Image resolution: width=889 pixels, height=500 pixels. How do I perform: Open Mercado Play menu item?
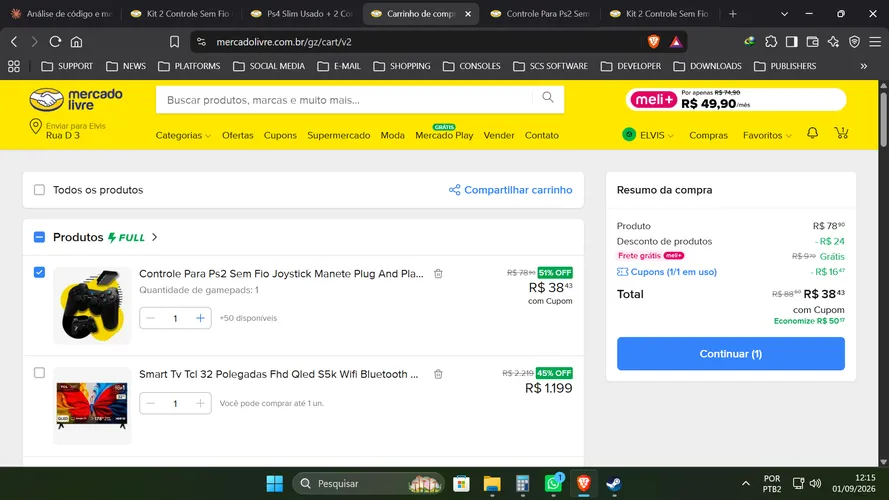tap(444, 134)
